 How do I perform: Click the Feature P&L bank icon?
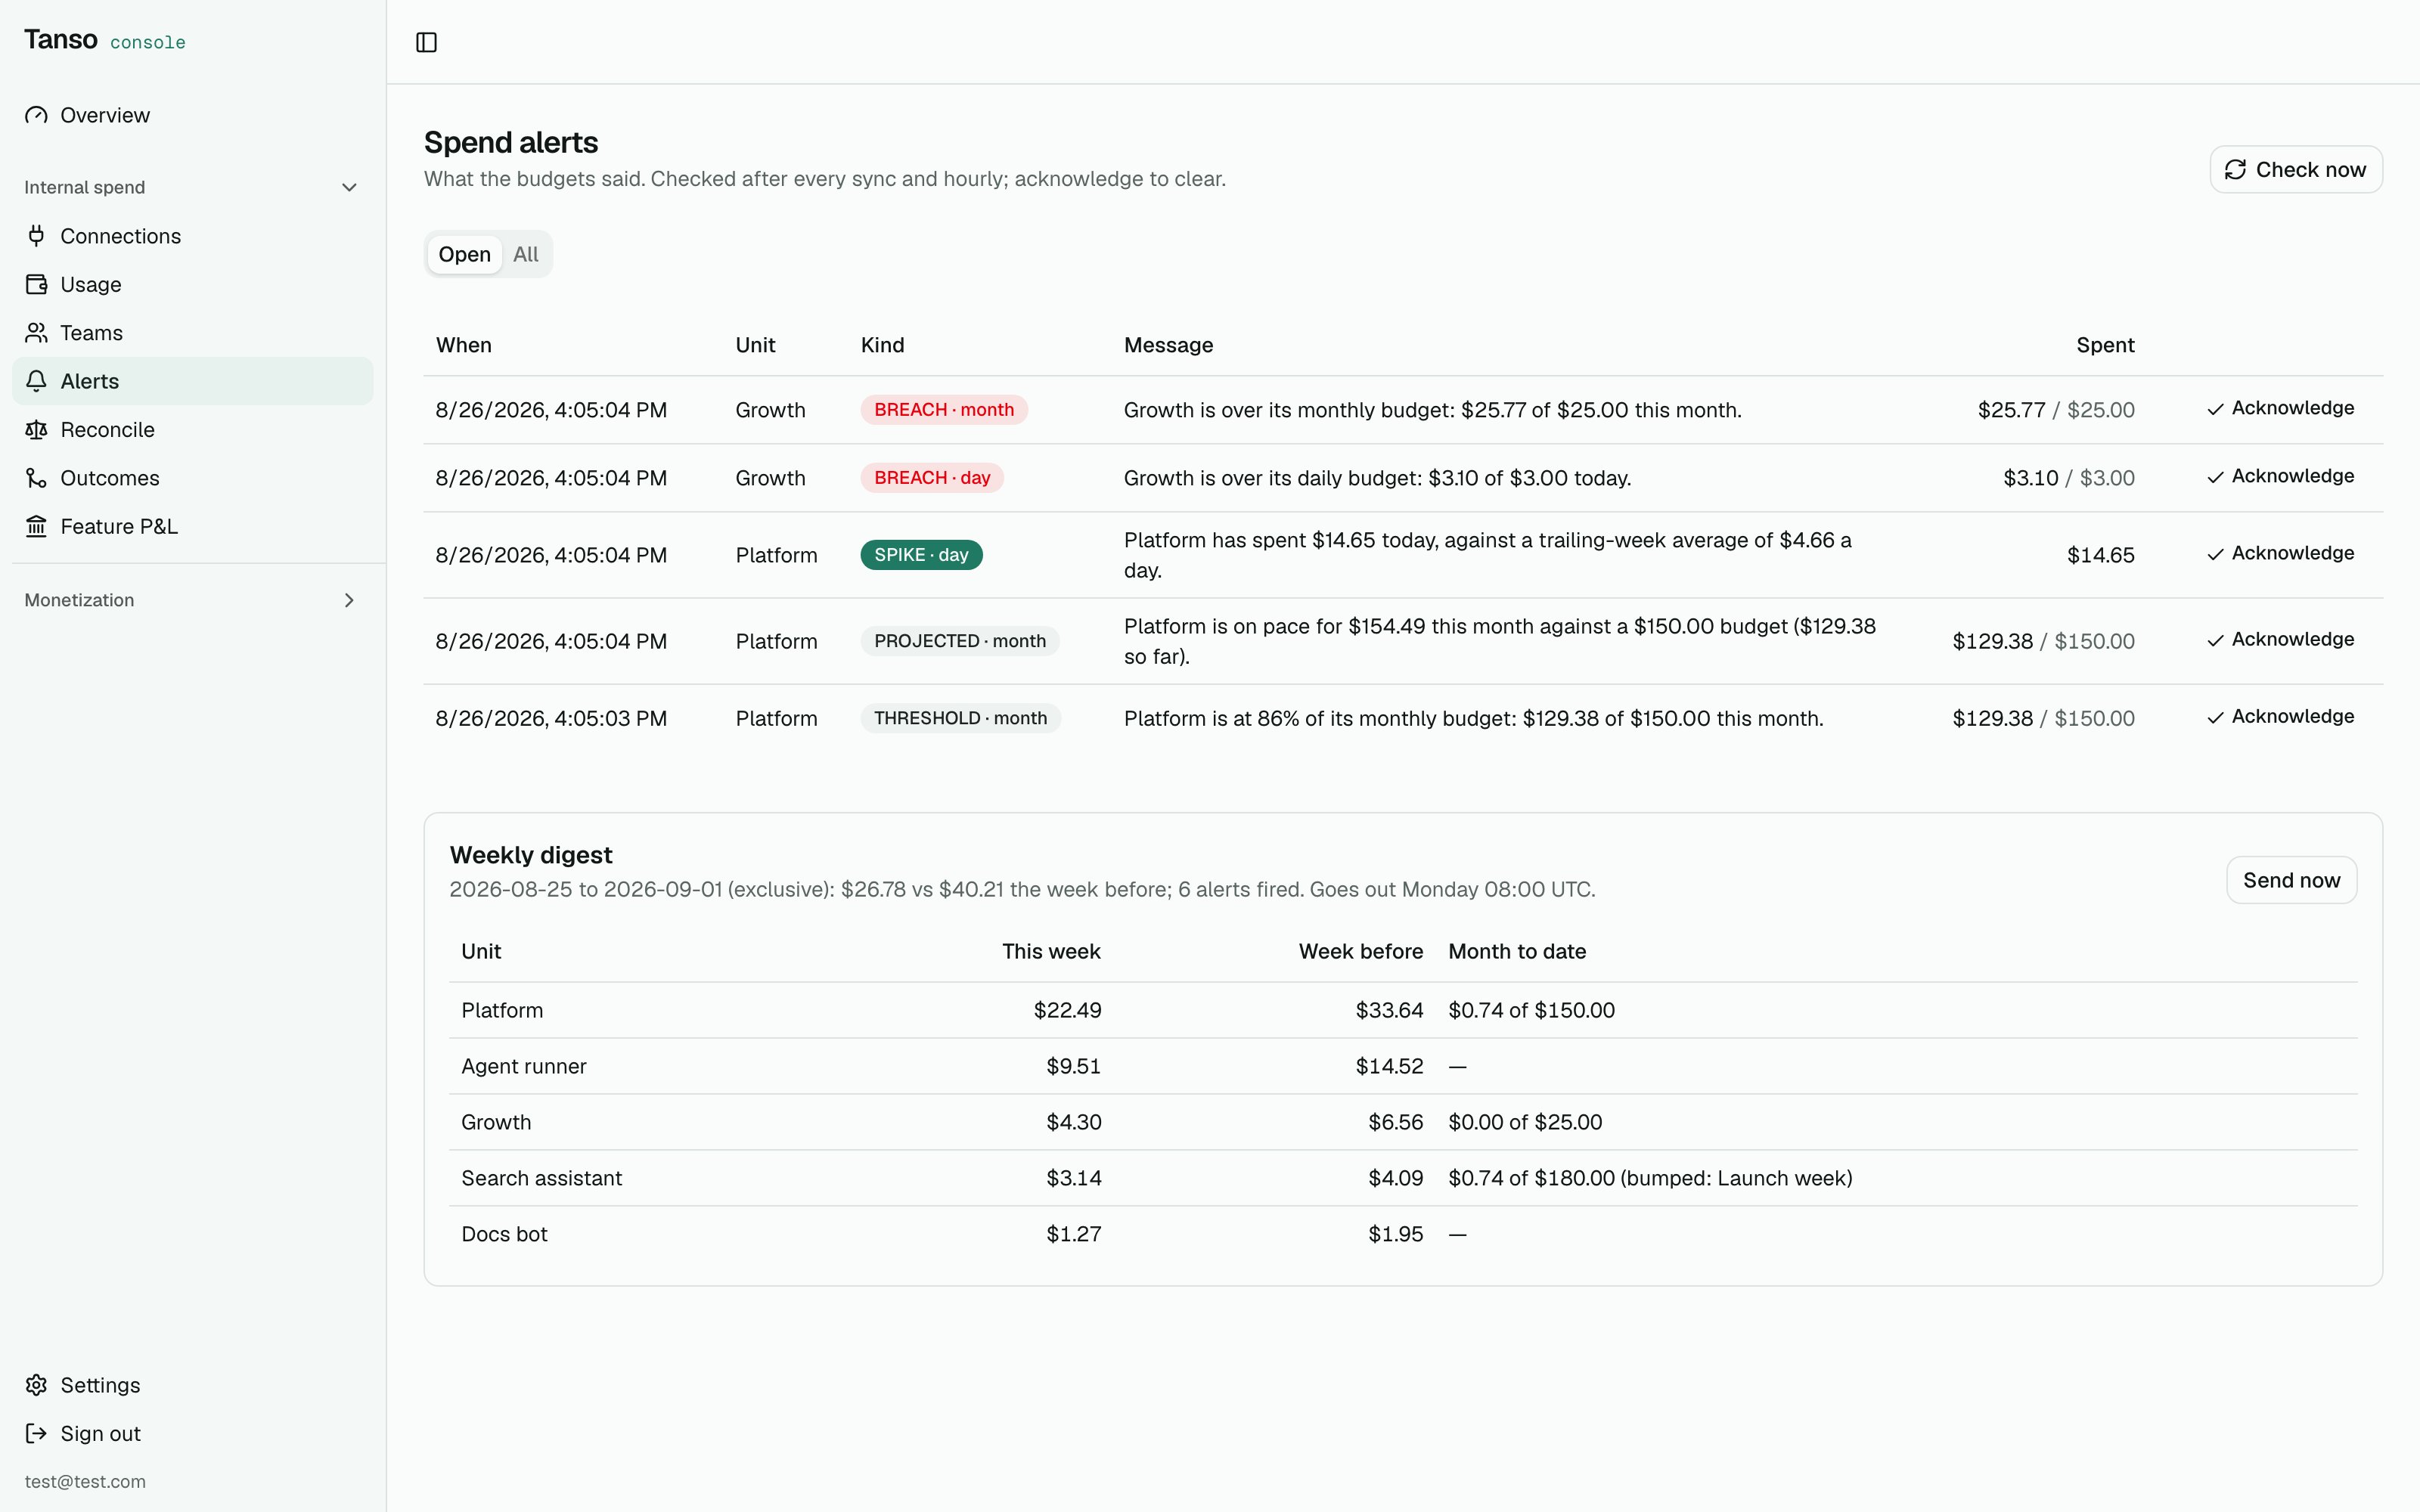36,526
